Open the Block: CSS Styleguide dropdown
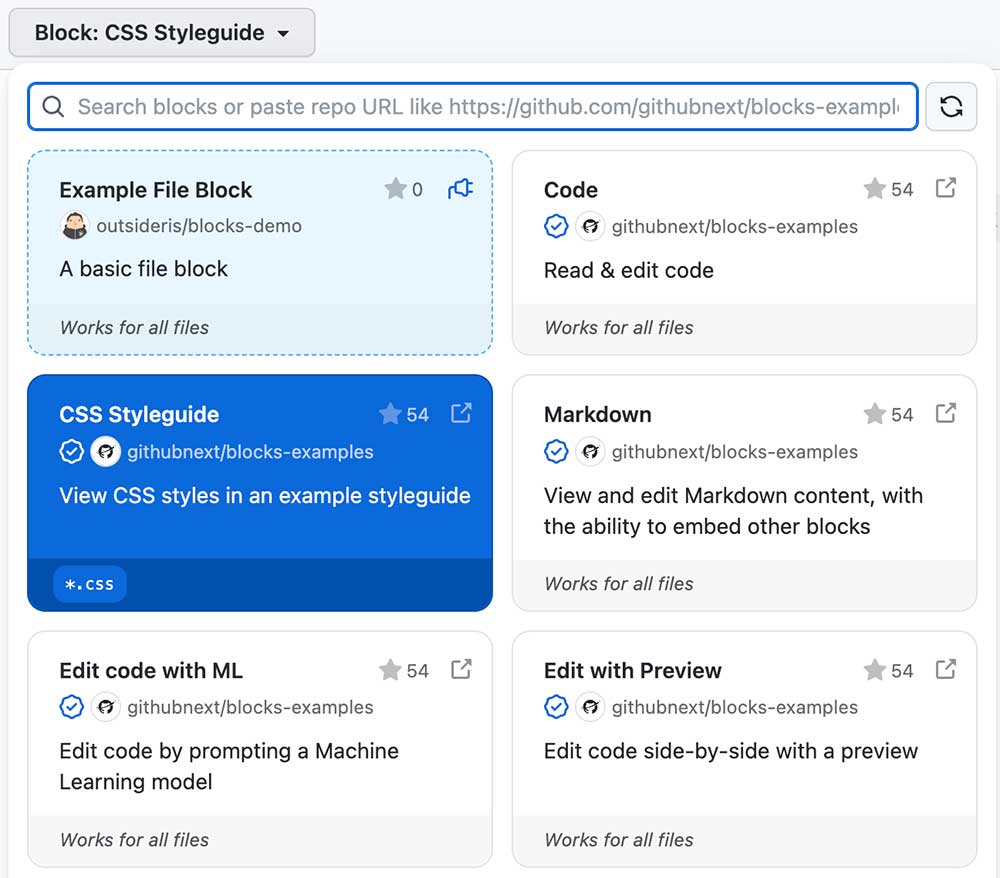This screenshot has width=1000, height=878. [161, 33]
